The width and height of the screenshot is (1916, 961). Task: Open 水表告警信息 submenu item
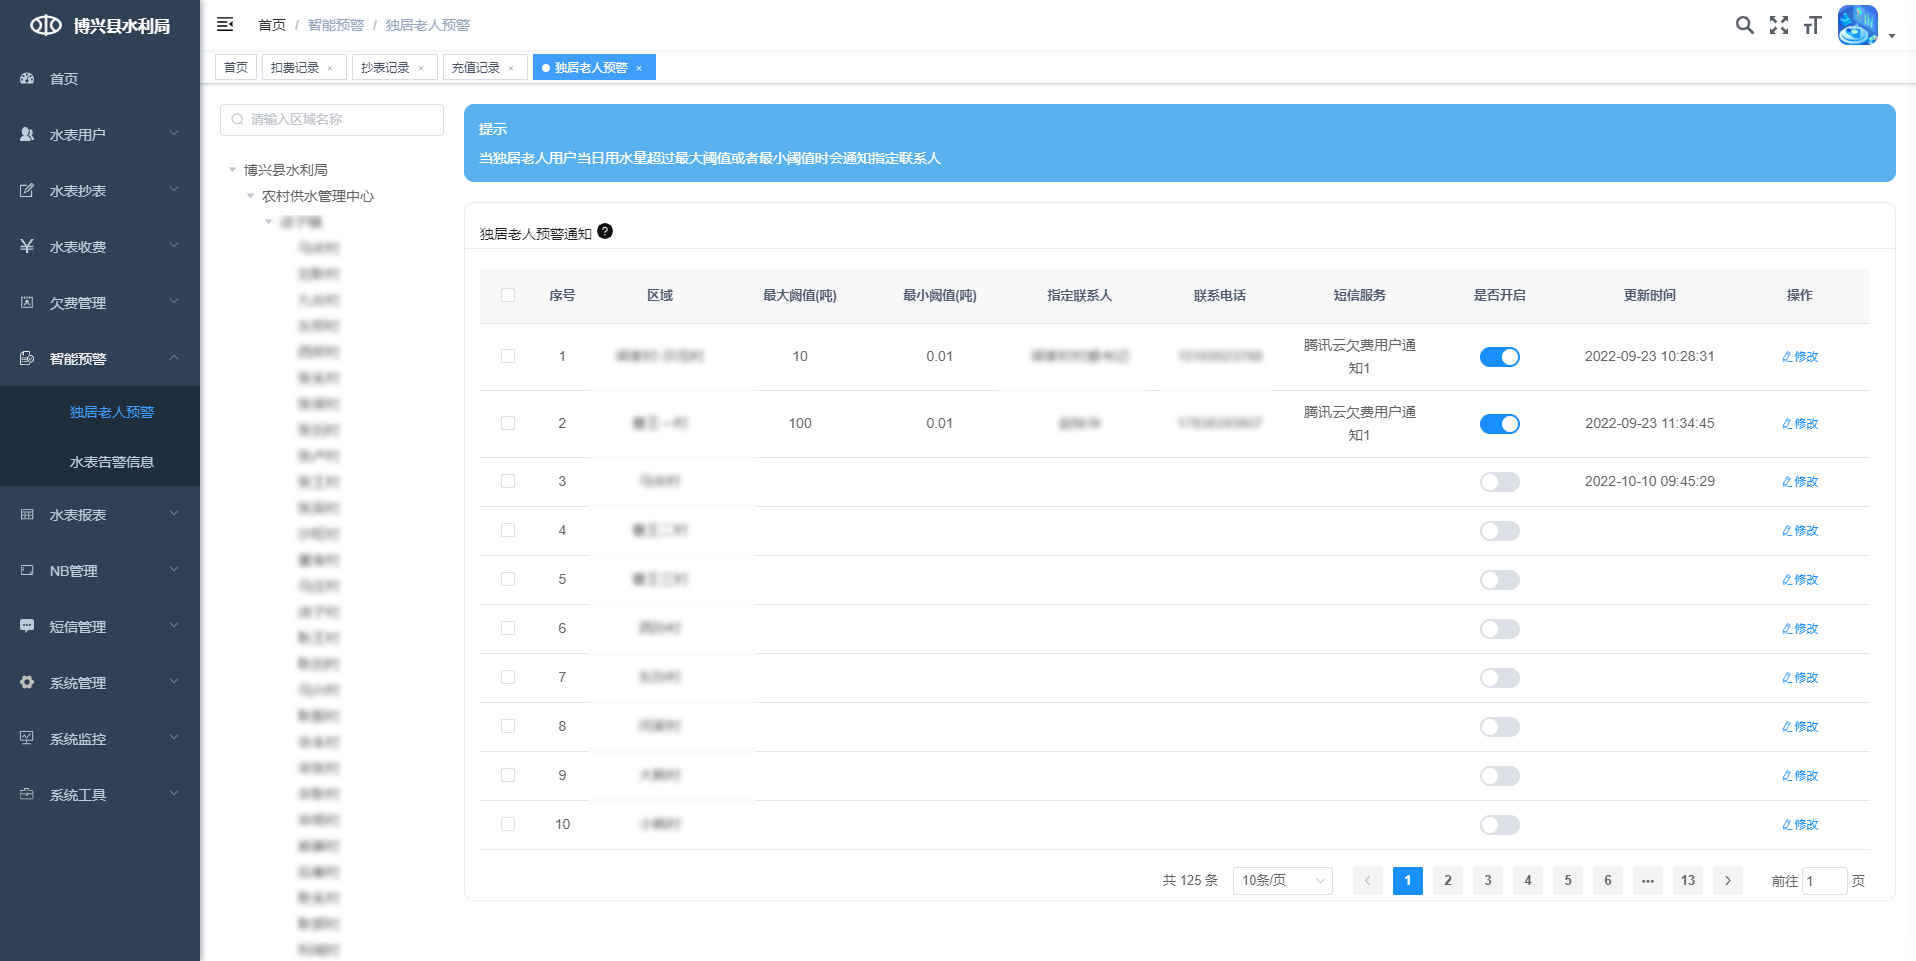tap(111, 462)
